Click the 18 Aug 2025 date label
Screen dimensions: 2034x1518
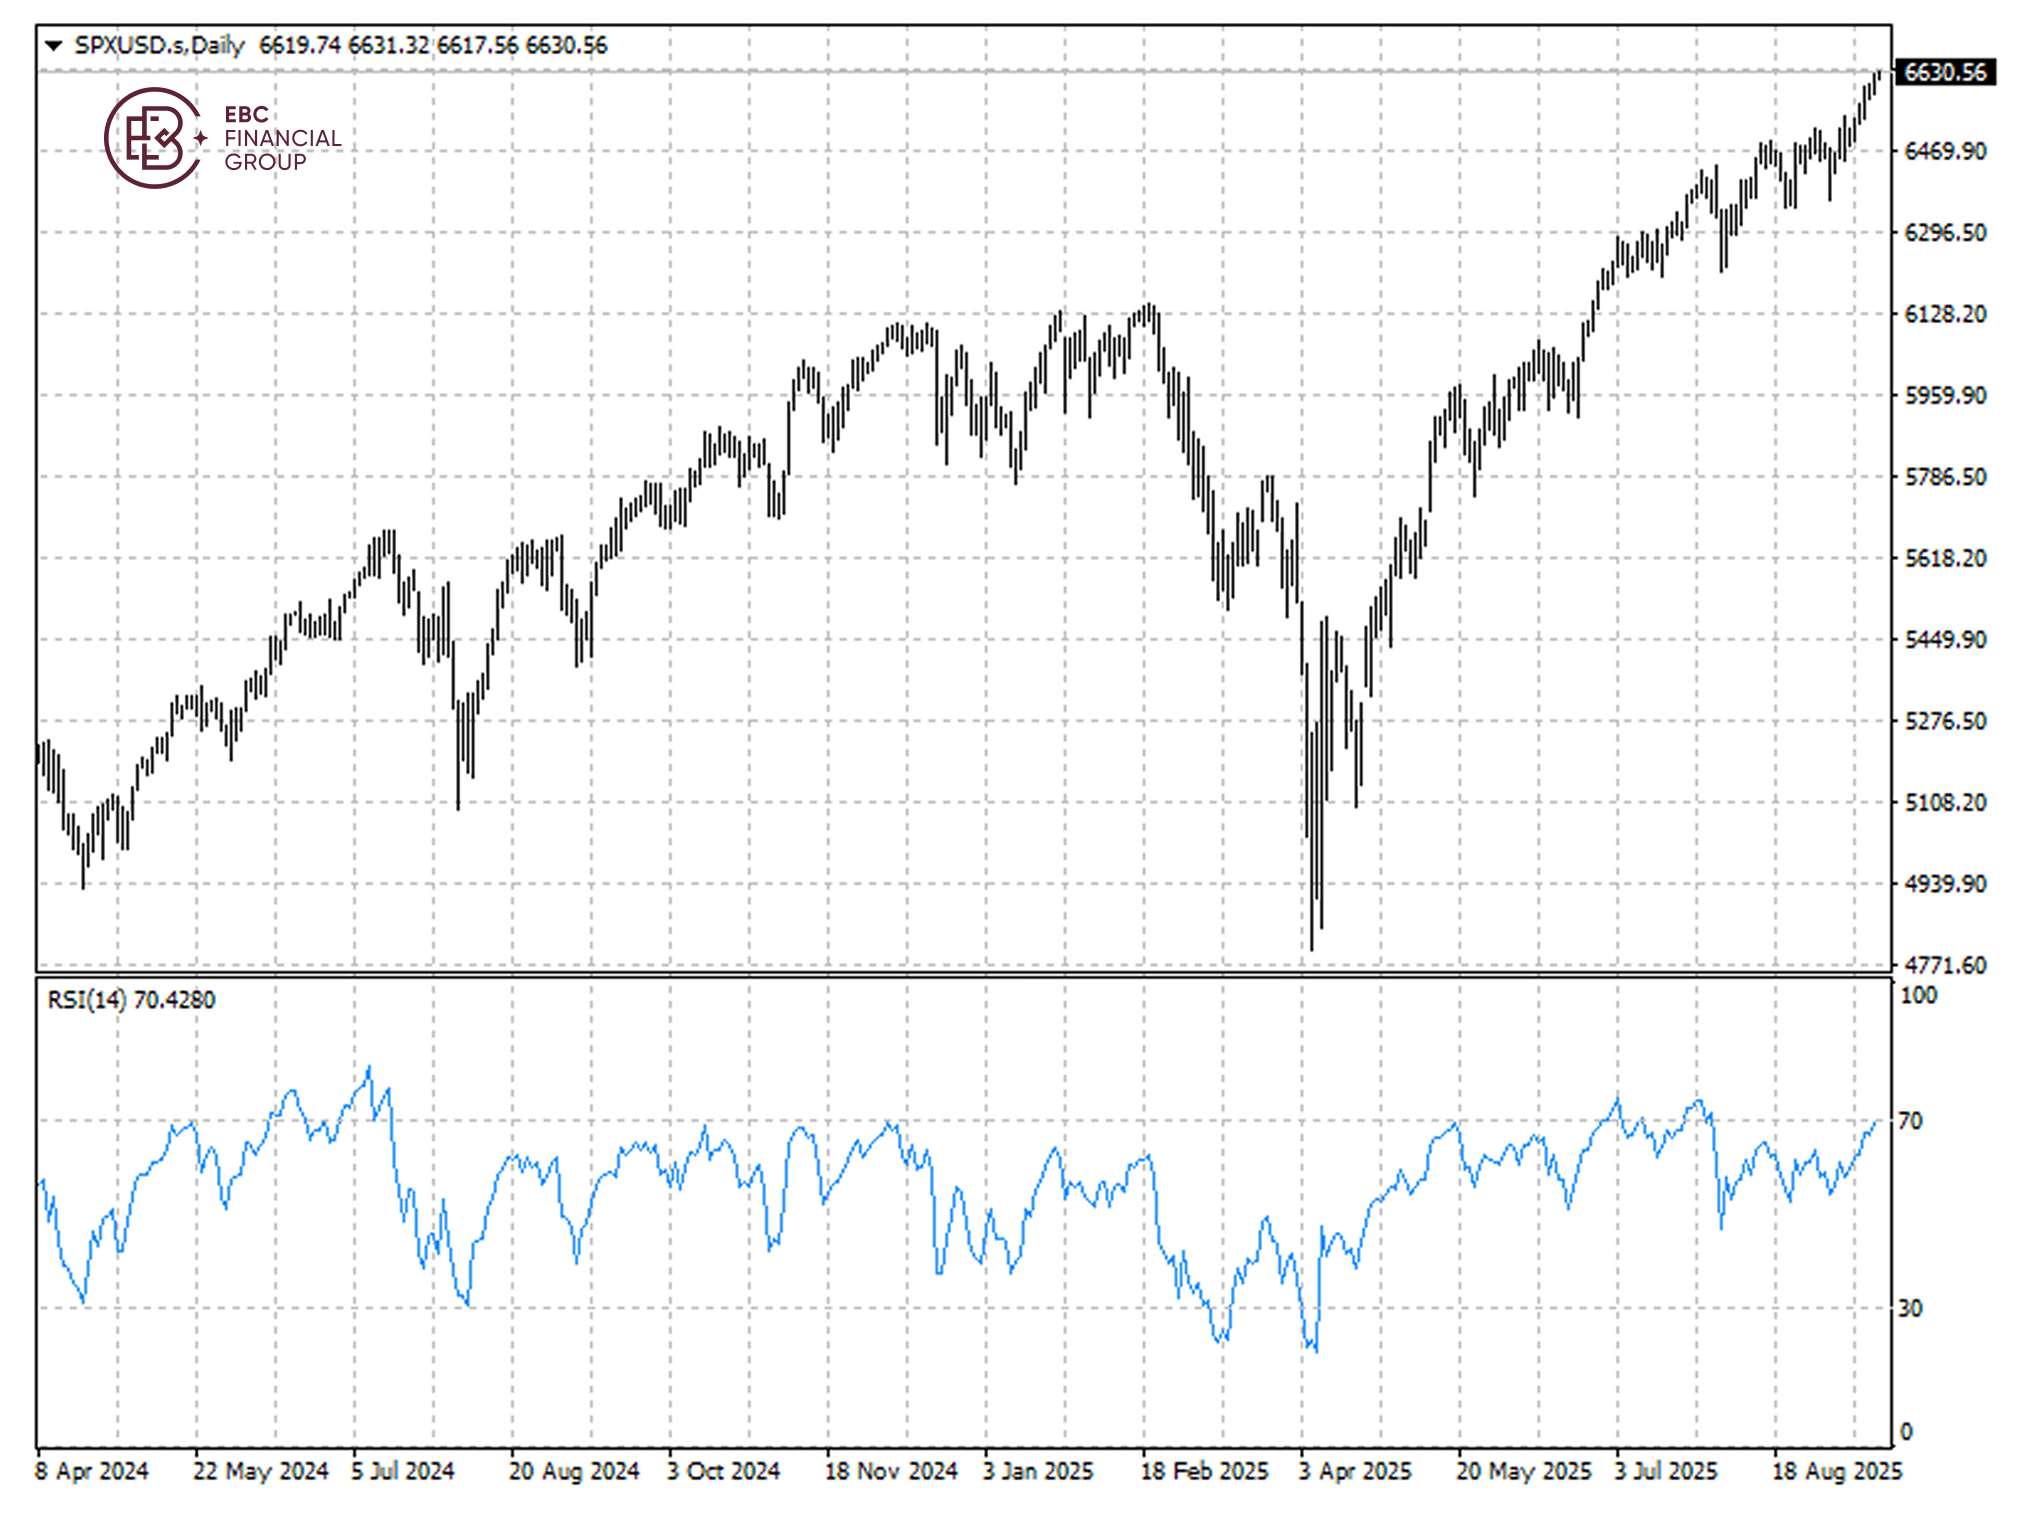tap(1837, 1471)
